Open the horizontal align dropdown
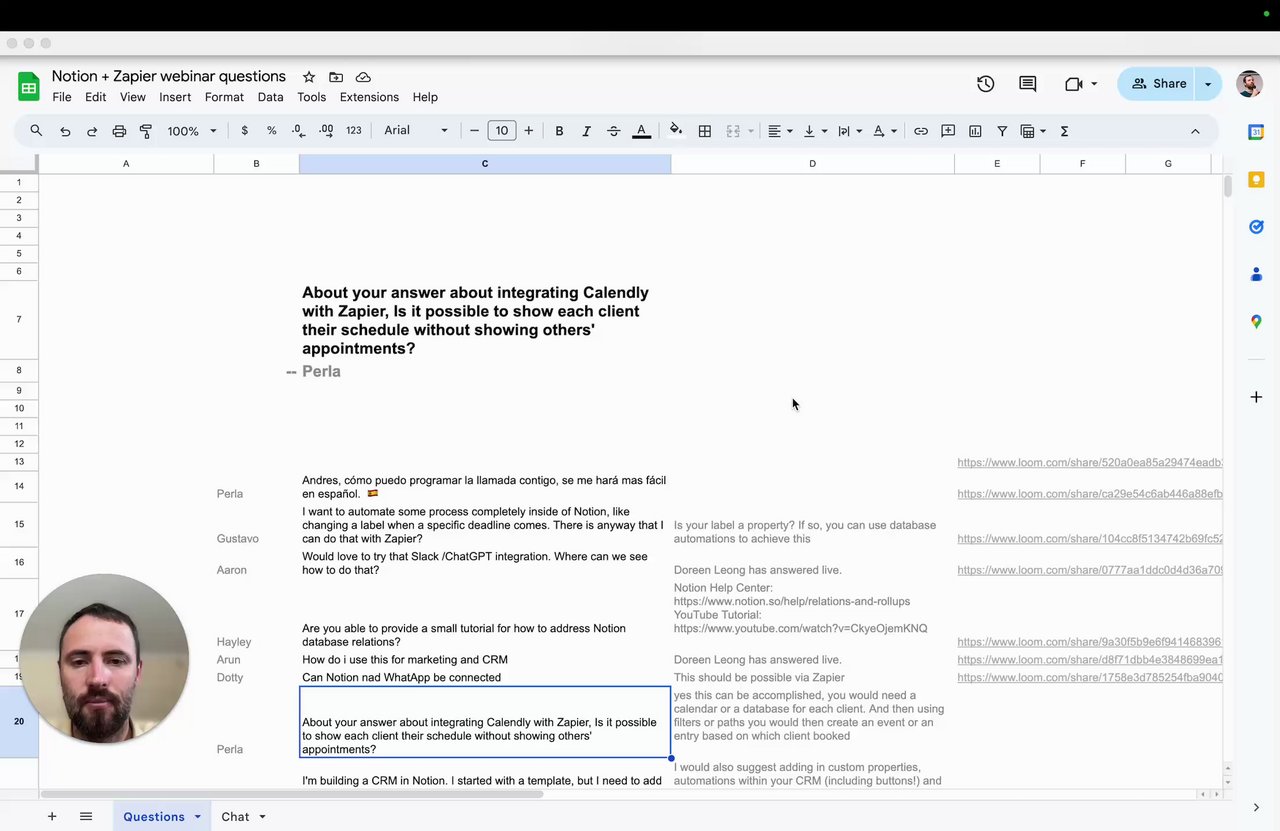This screenshot has width=1280, height=831. [780, 131]
